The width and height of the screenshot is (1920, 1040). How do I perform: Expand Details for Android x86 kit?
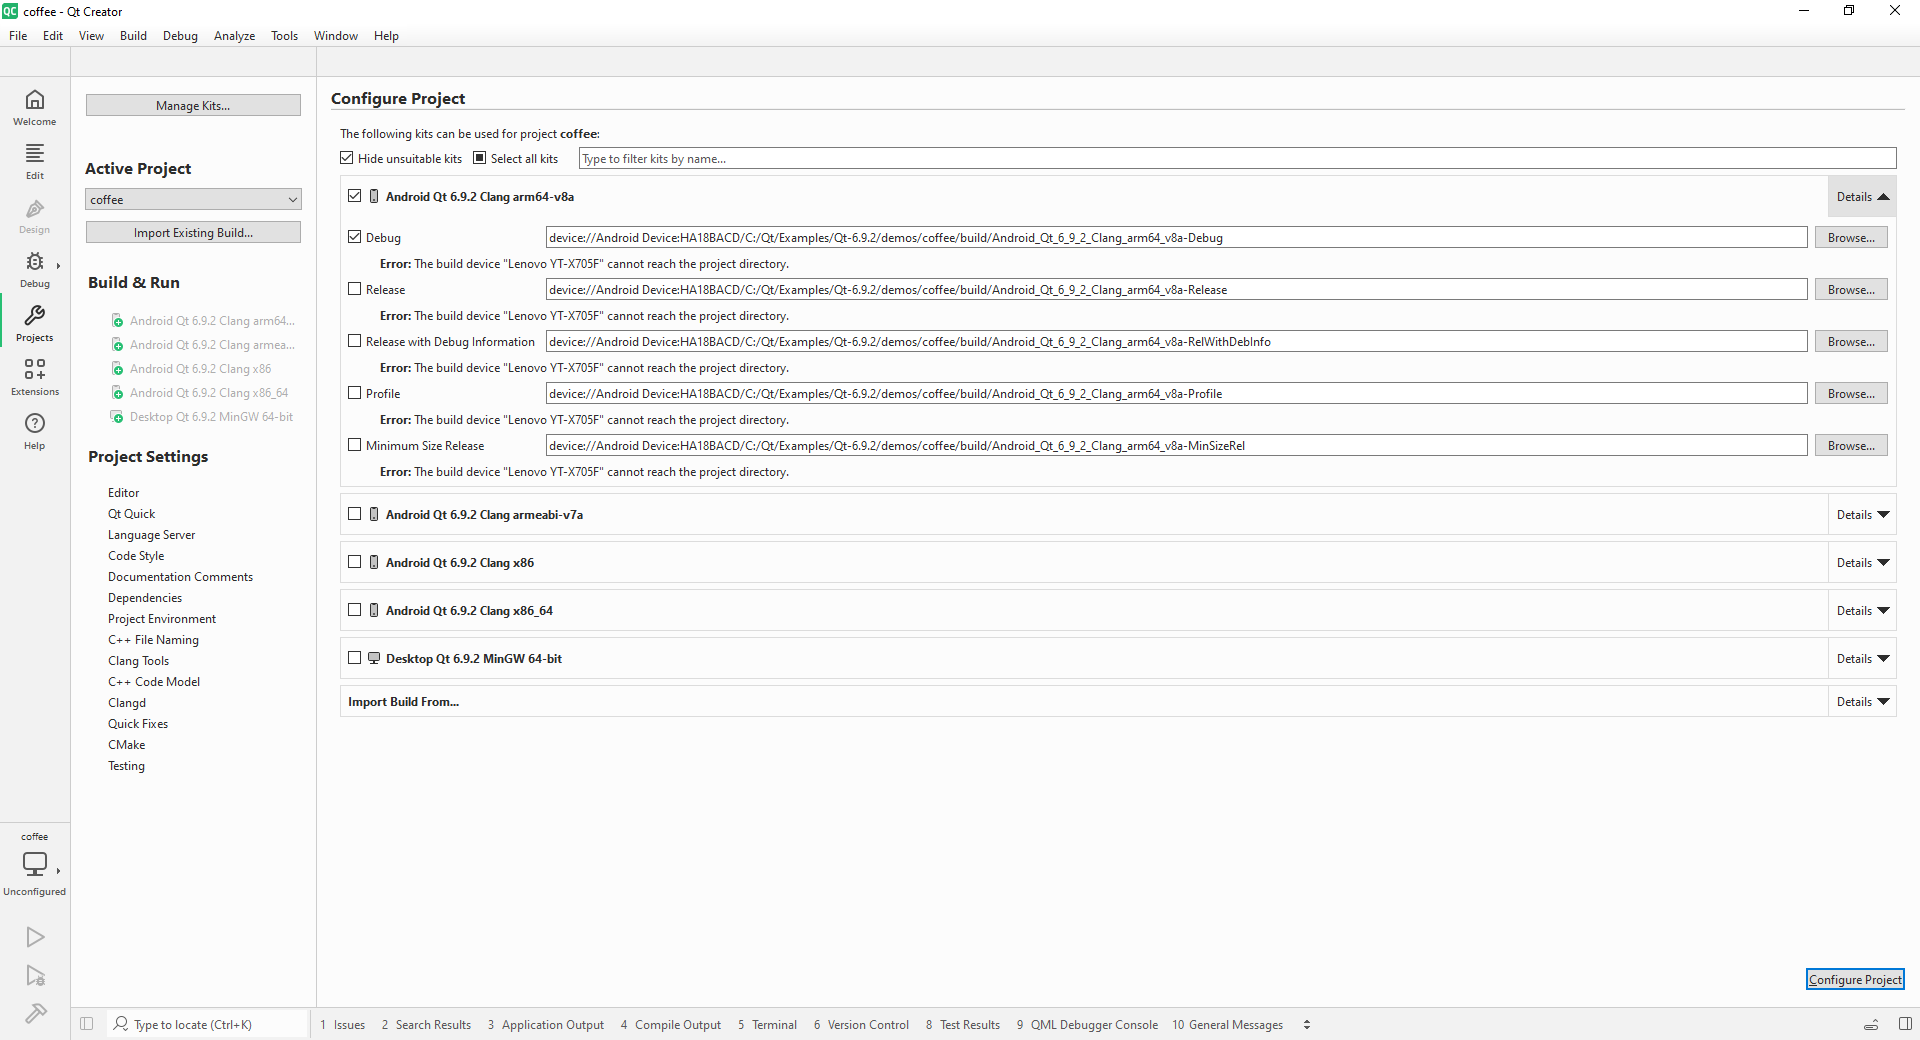tap(1862, 563)
